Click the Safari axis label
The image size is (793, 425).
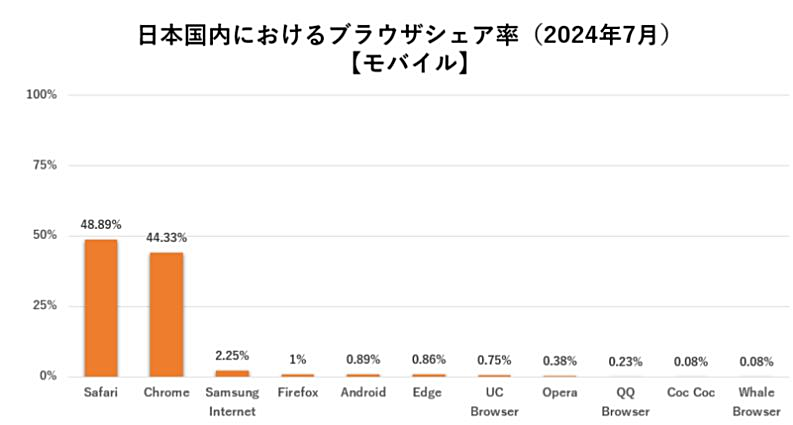click(101, 392)
